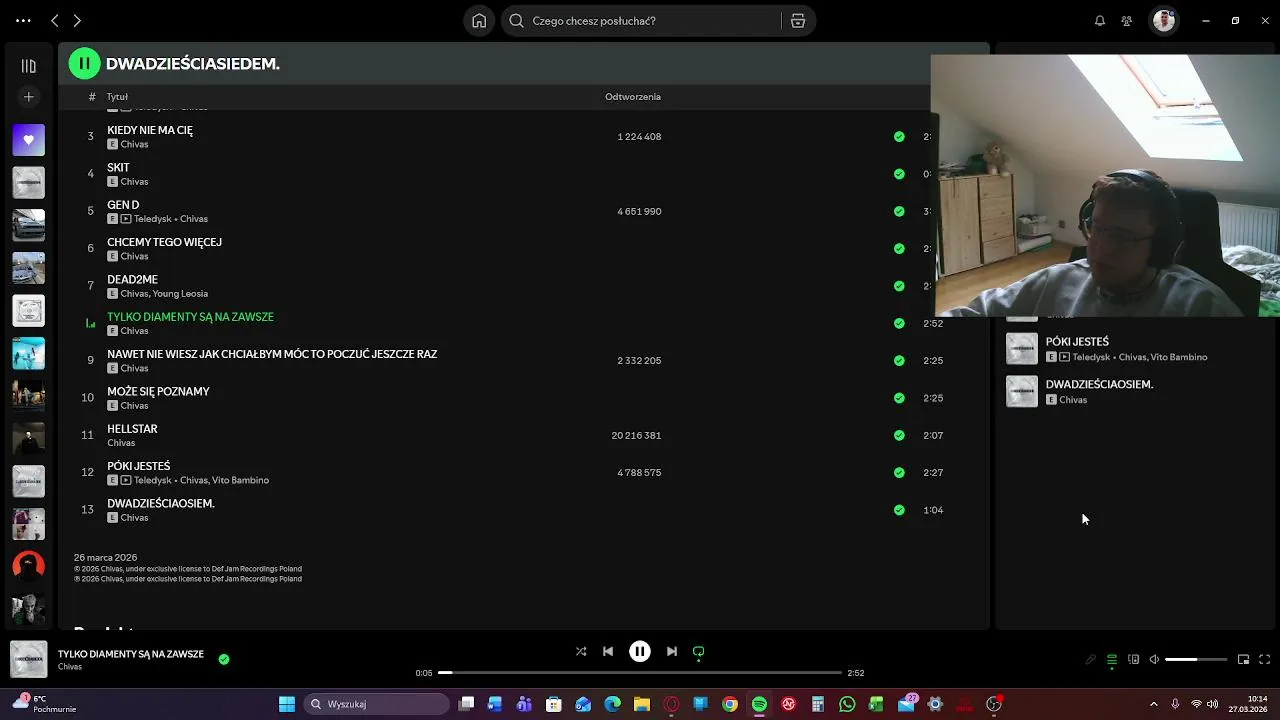Go forward with the right arrow
This screenshot has width=1280, height=720.
pyautogui.click(x=77, y=20)
